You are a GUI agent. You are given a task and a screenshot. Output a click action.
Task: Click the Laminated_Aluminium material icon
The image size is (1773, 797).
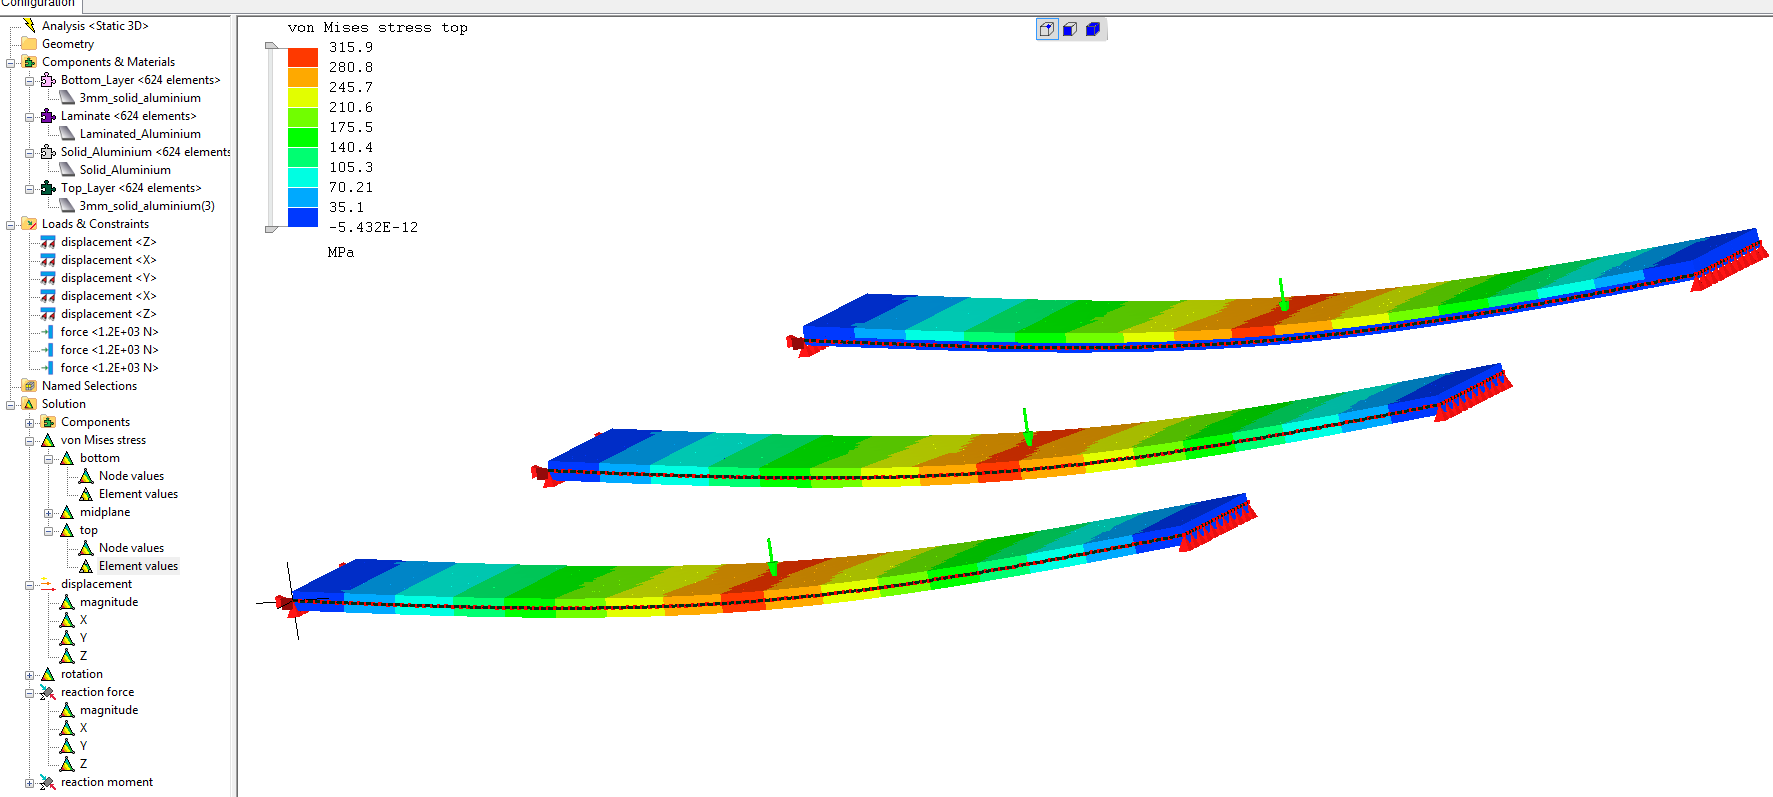[x=67, y=134]
